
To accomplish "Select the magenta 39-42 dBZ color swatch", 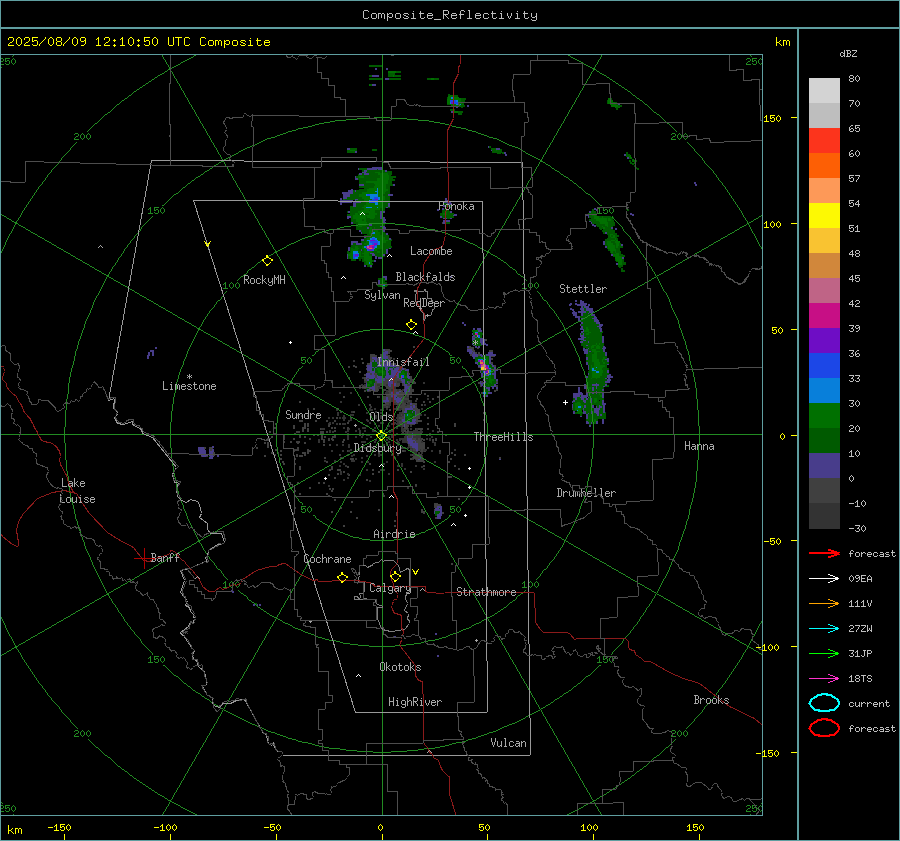I will (824, 316).
